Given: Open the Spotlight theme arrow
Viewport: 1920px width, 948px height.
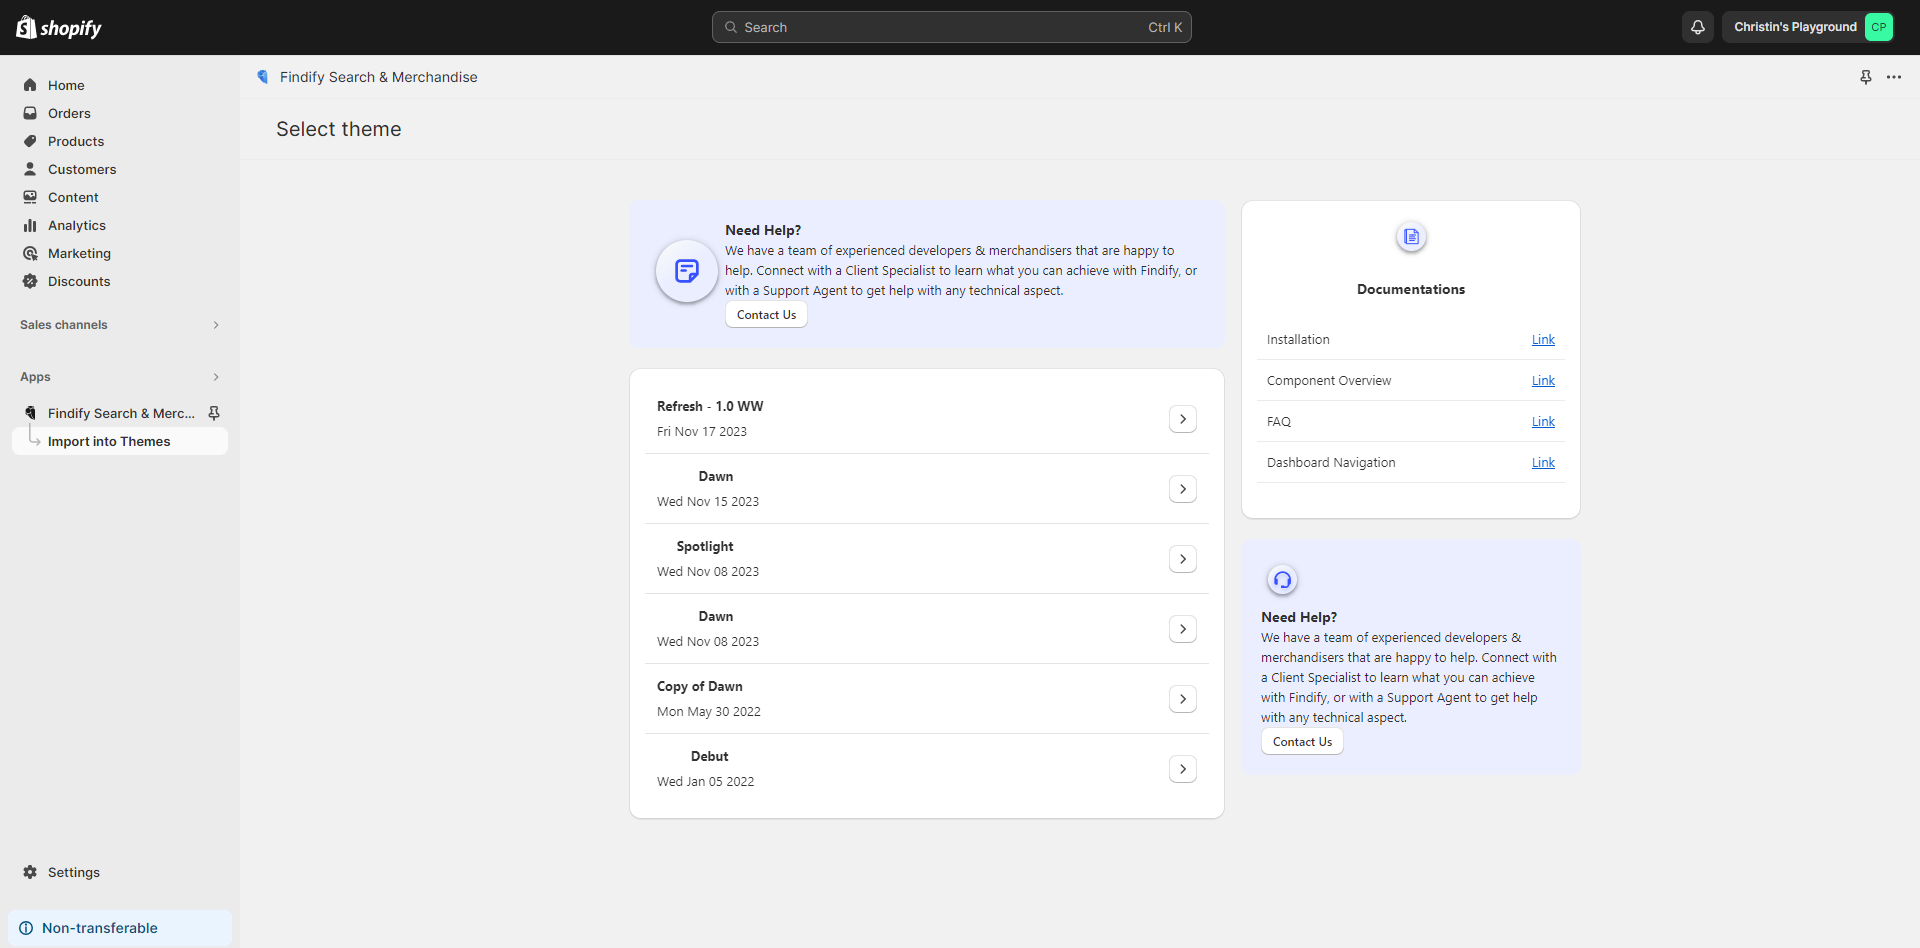Looking at the screenshot, I should click(1183, 559).
